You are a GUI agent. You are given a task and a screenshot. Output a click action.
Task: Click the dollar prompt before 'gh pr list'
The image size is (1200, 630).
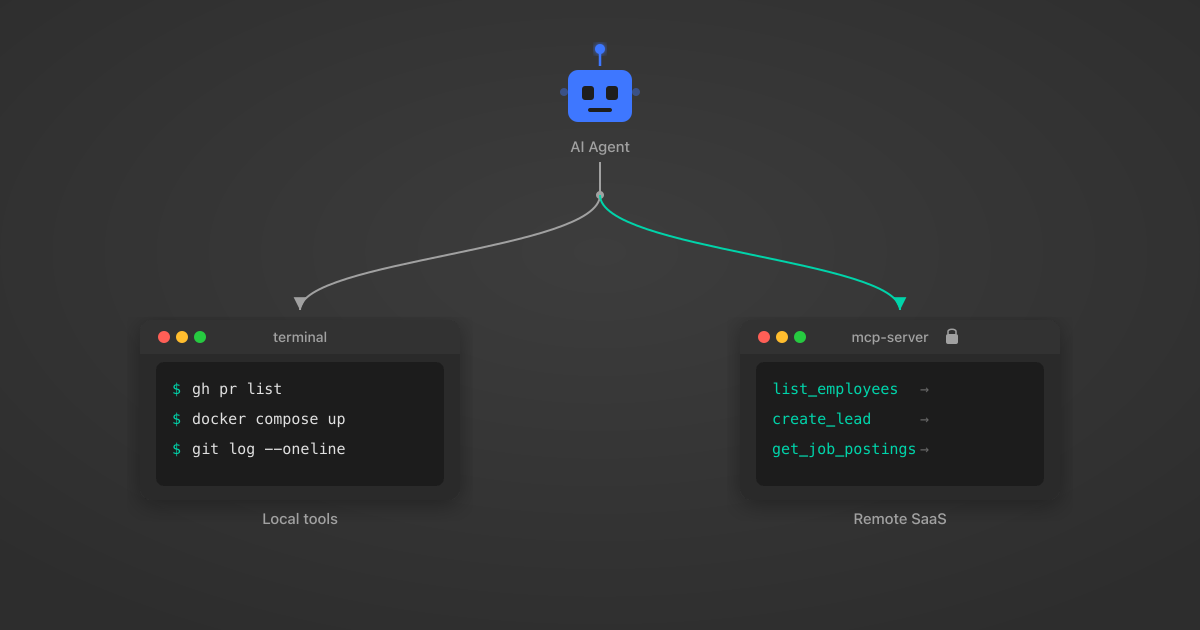pos(177,389)
